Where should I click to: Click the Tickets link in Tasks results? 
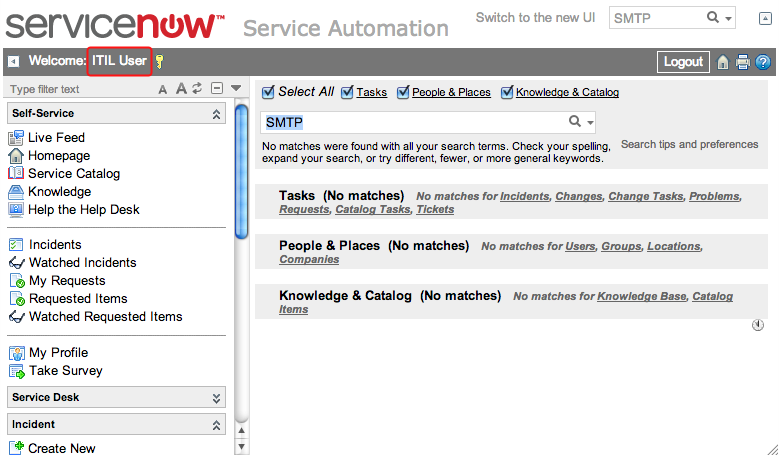click(435, 210)
